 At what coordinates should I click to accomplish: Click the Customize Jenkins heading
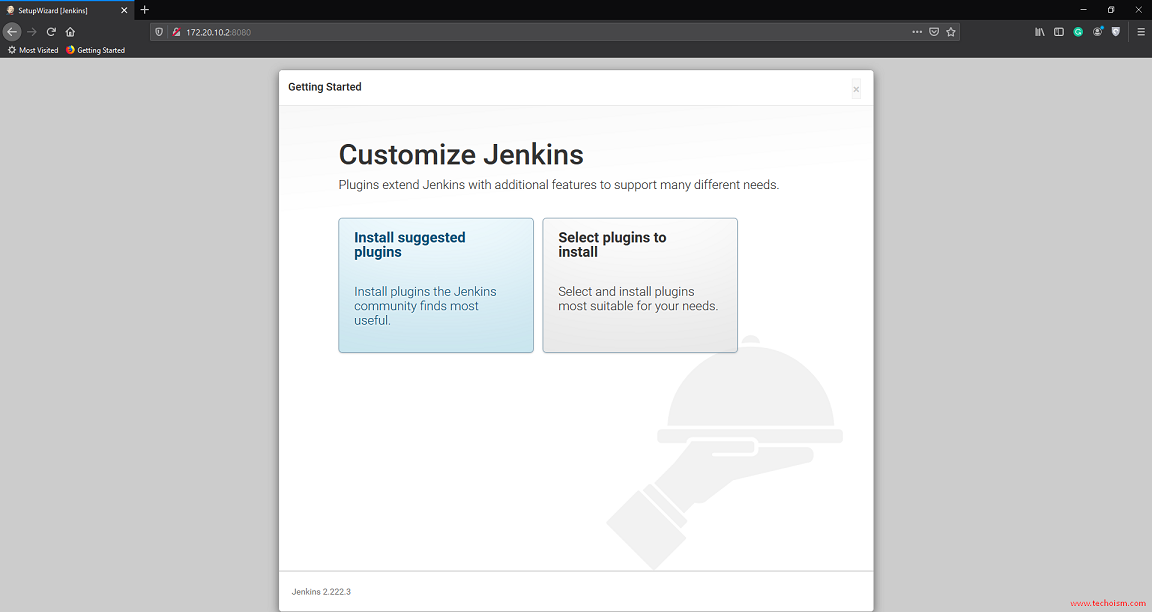(x=461, y=155)
